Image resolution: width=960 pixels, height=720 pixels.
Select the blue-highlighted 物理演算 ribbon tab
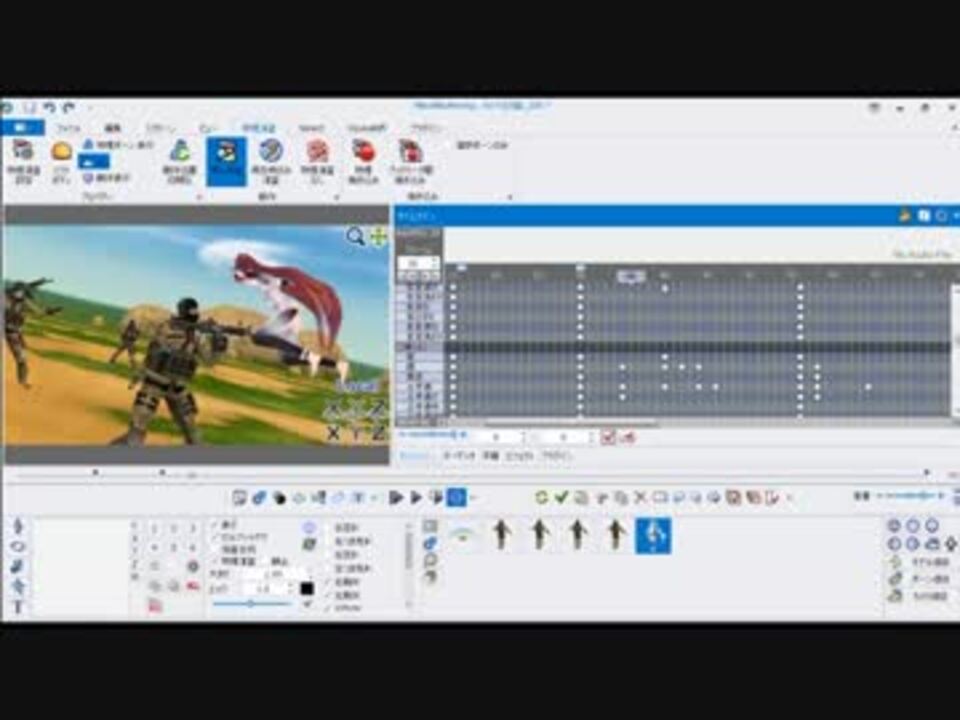[x=258, y=128]
